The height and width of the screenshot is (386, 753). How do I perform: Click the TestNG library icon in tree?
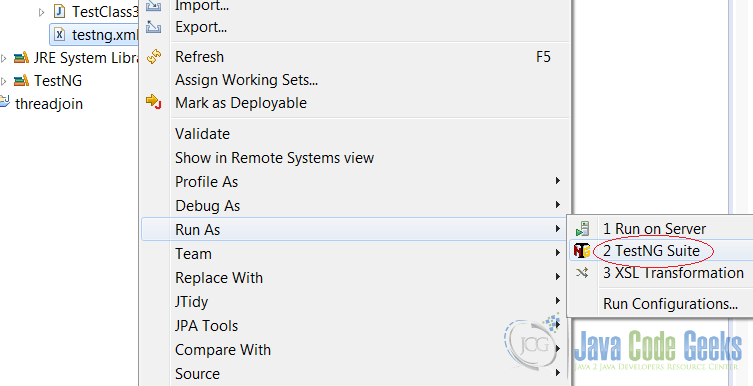[x=21, y=80]
